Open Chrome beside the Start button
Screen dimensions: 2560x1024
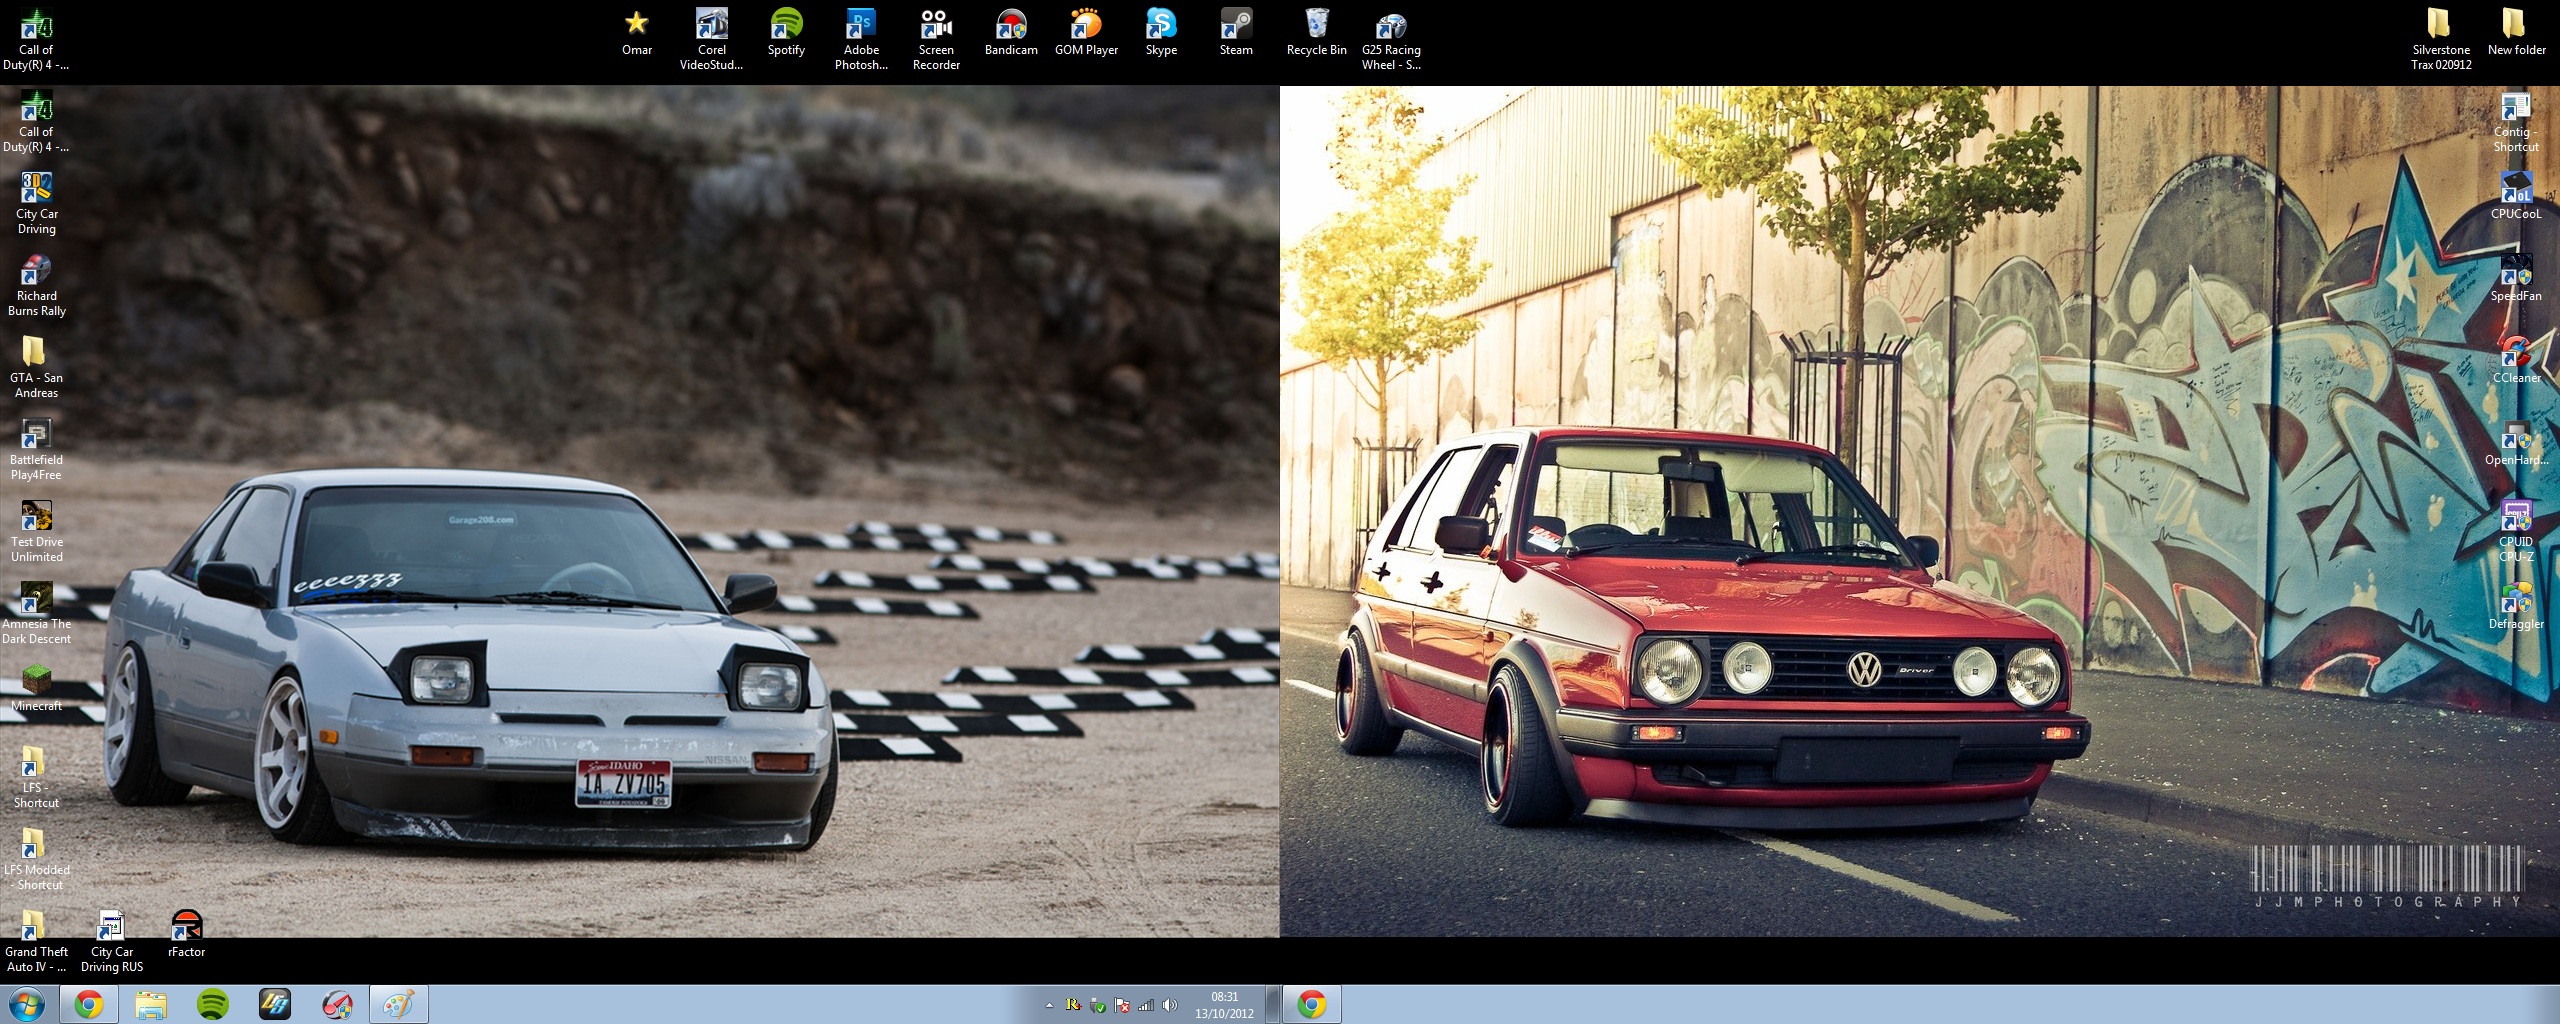89,1004
